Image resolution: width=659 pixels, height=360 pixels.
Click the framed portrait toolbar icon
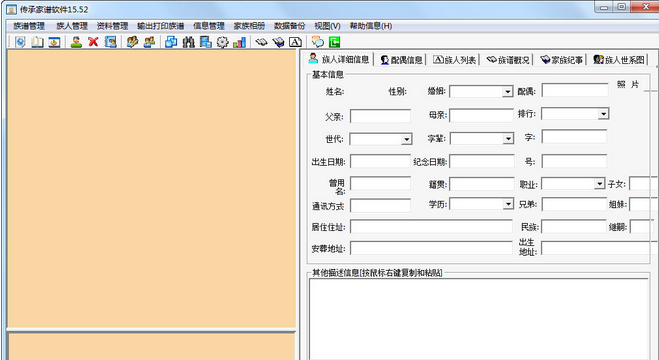tap(110, 42)
